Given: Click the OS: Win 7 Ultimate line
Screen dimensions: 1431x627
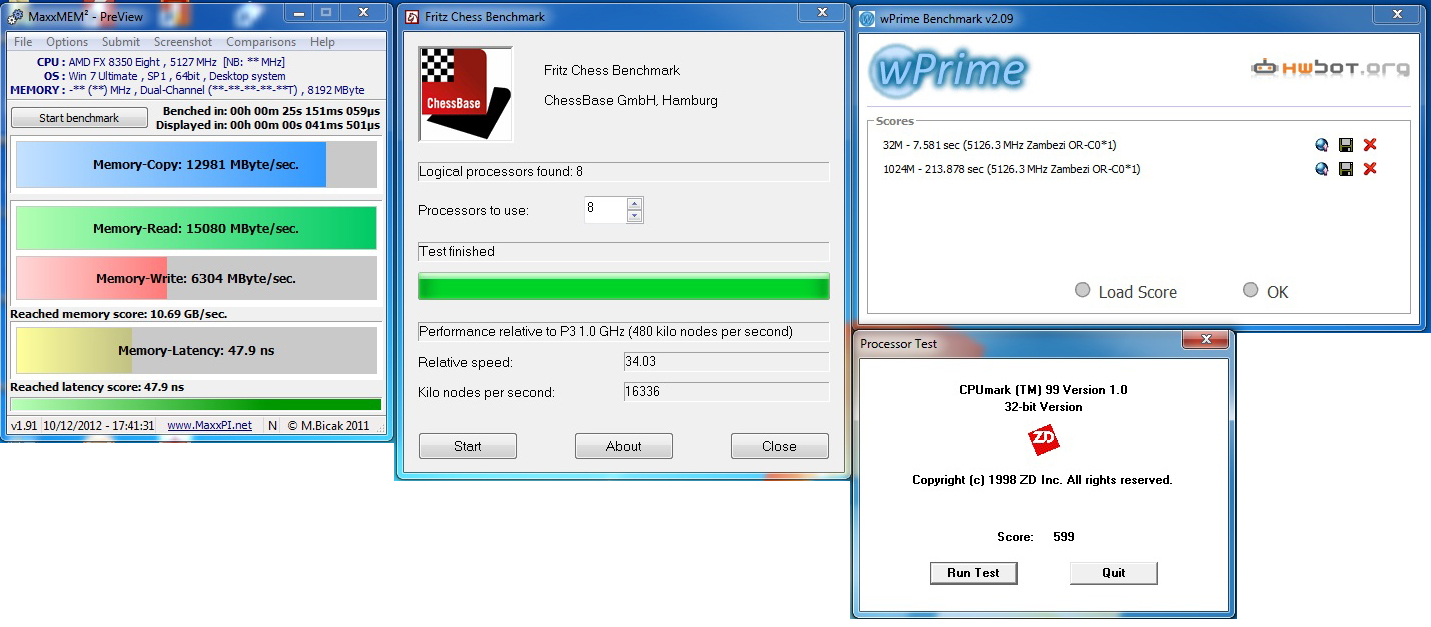Looking at the screenshot, I should click(x=164, y=76).
